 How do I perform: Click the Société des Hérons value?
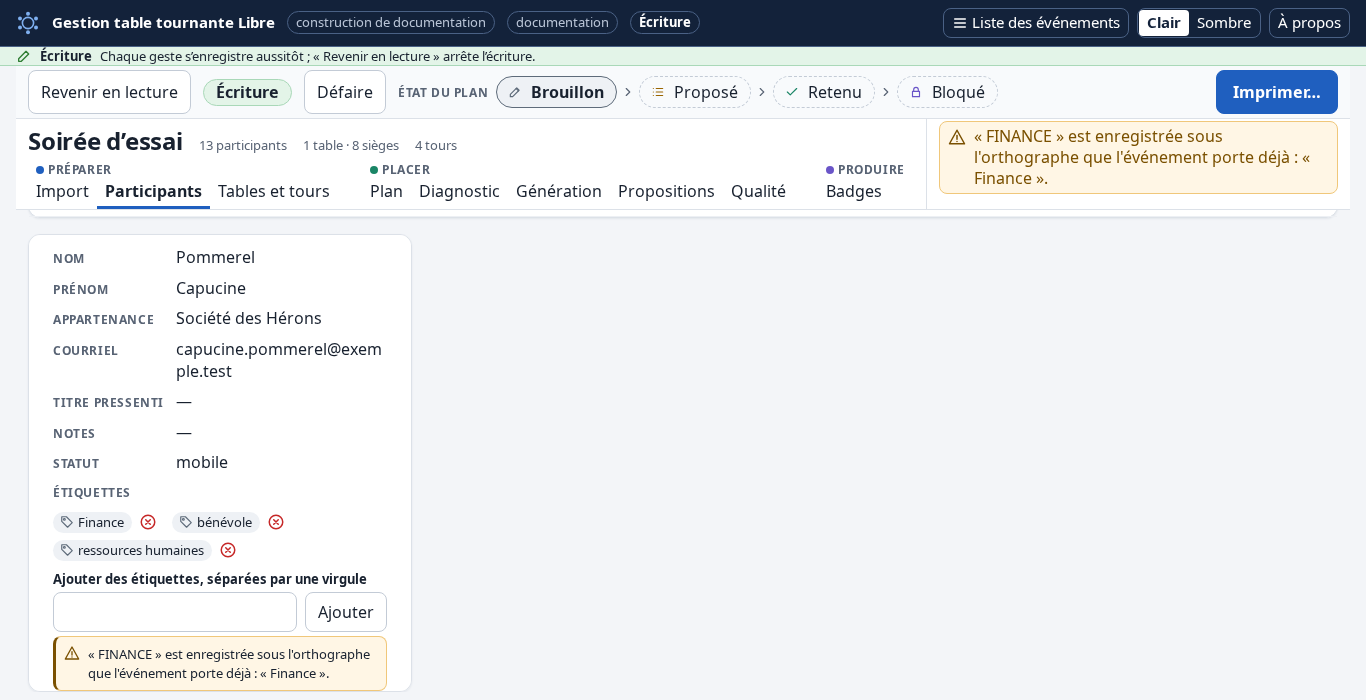click(x=249, y=318)
